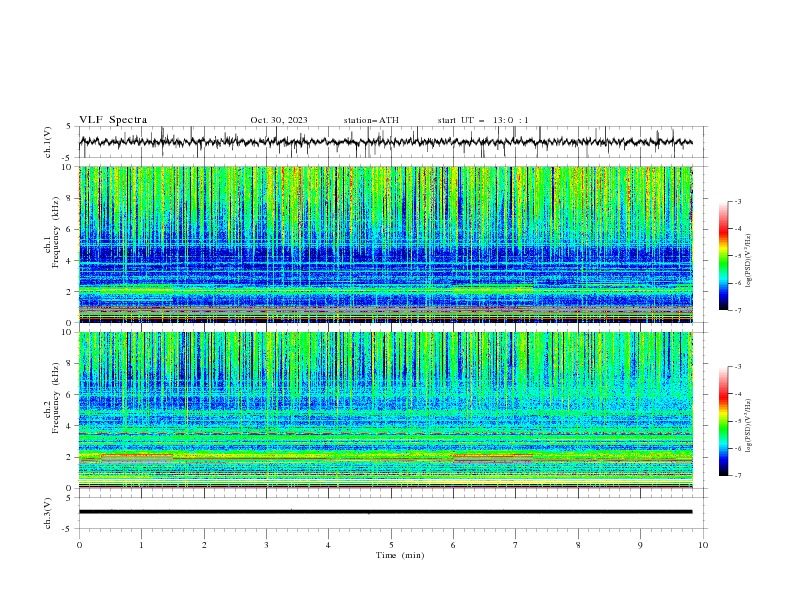792x612 pixels.
Task: Click time axis tick label "0"
Action: coord(79,545)
